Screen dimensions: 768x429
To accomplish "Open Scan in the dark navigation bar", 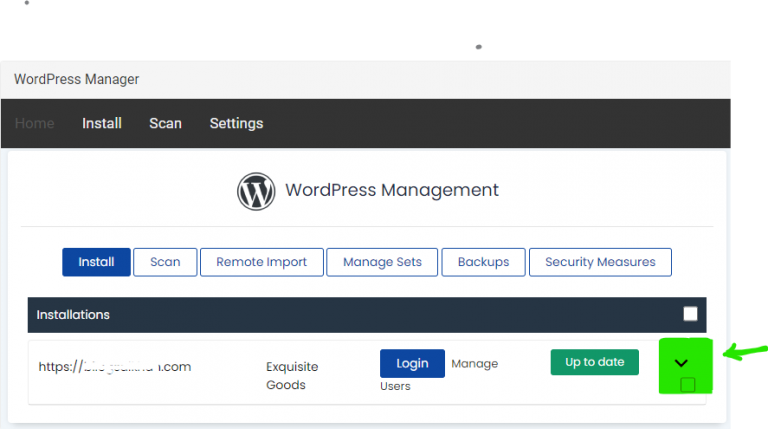I will click(x=165, y=123).
